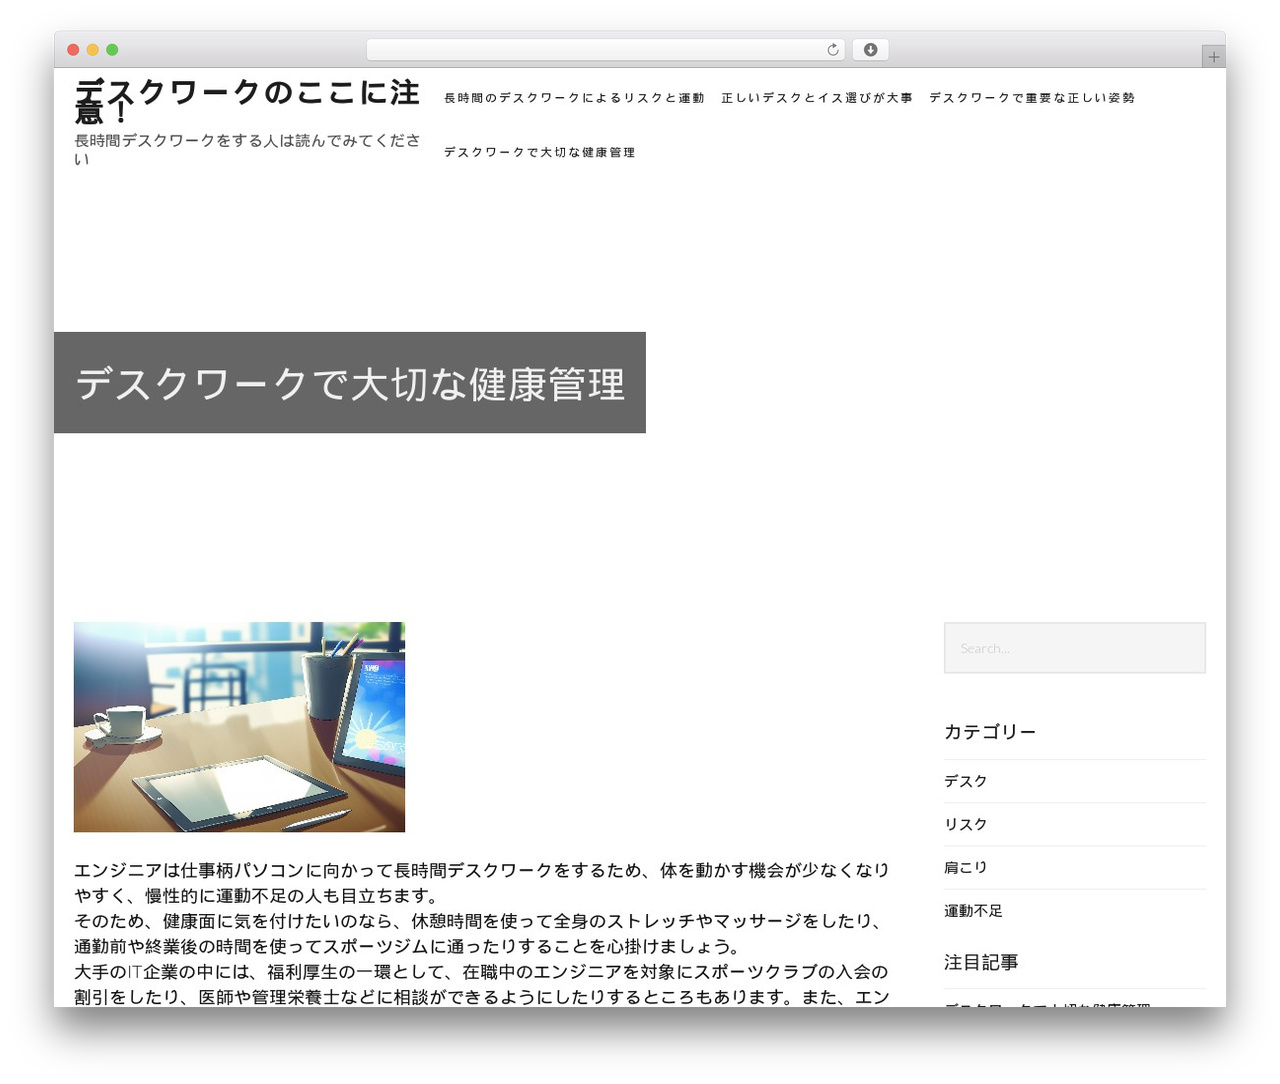
Task: Focus the browser address bar
Action: click(605, 50)
